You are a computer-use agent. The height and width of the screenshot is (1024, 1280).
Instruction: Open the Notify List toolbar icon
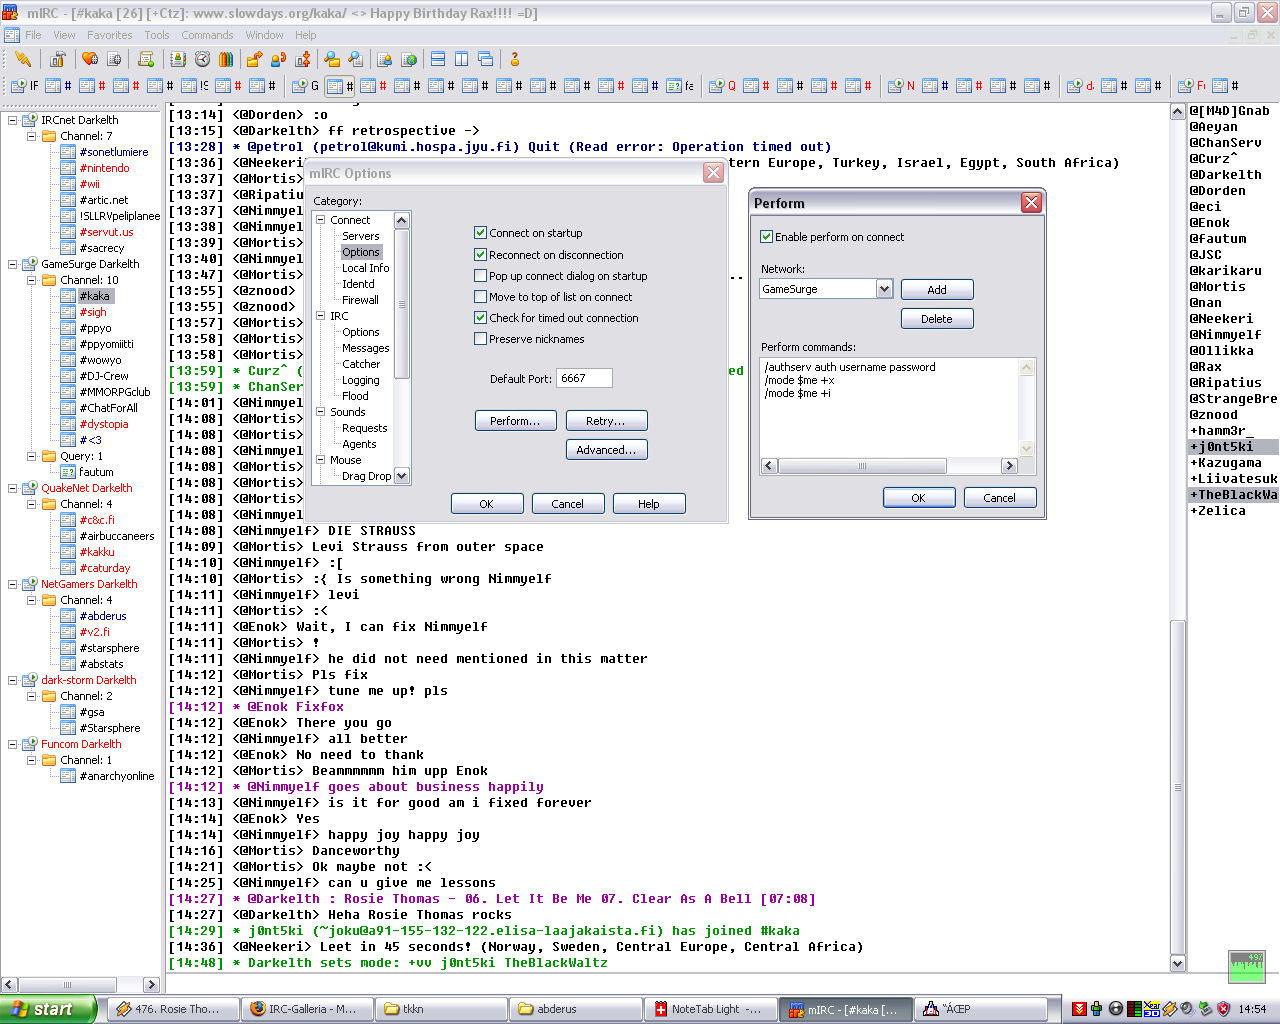point(385,59)
